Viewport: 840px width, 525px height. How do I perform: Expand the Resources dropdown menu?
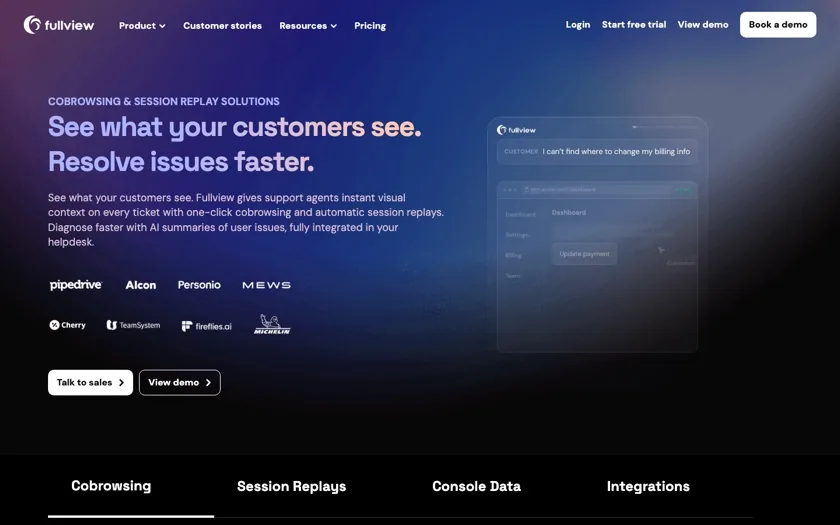pyautogui.click(x=308, y=26)
